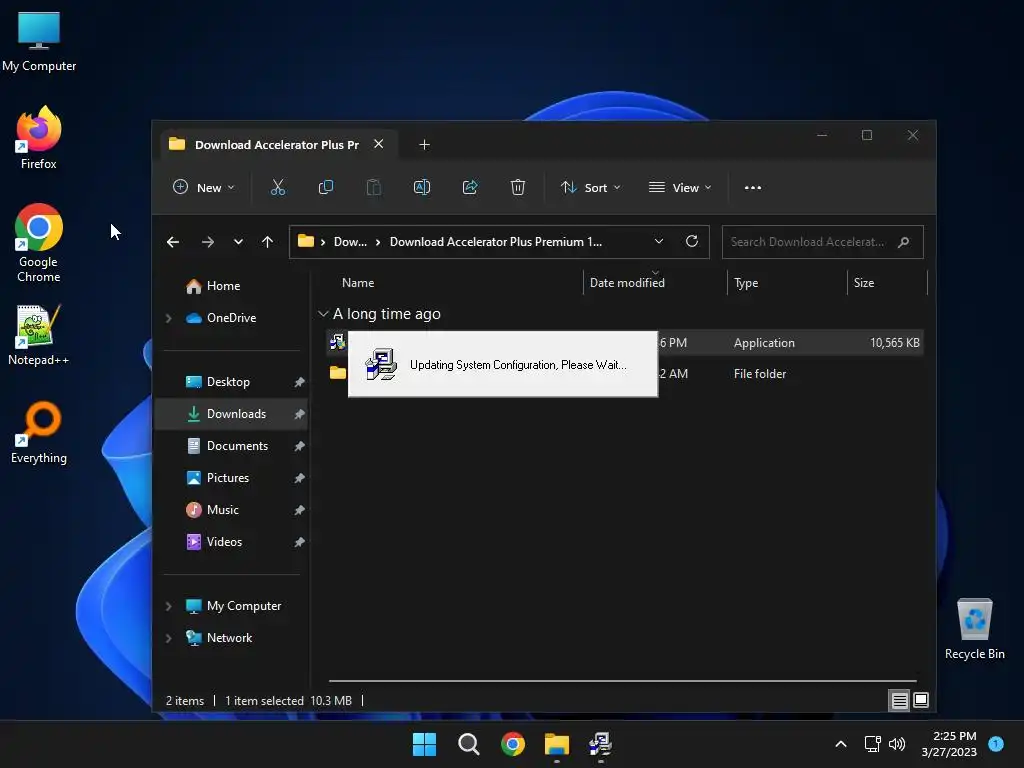Switch to Large icons view in the status bar

pos(921,701)
